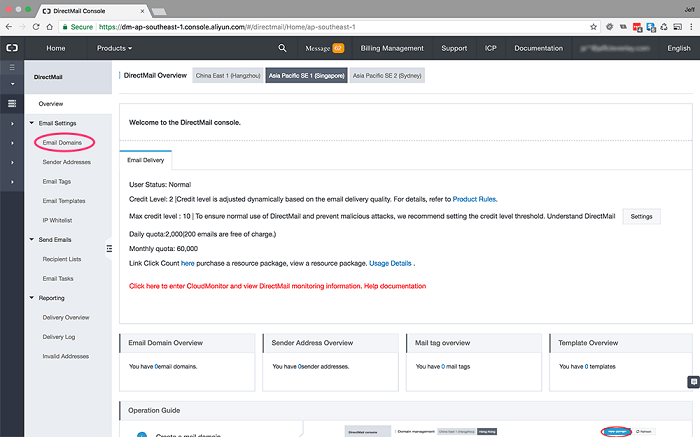700x437 pixels.
Task: Click the hamburger menu icon in left rail
Action: click(x=12, y=67)
